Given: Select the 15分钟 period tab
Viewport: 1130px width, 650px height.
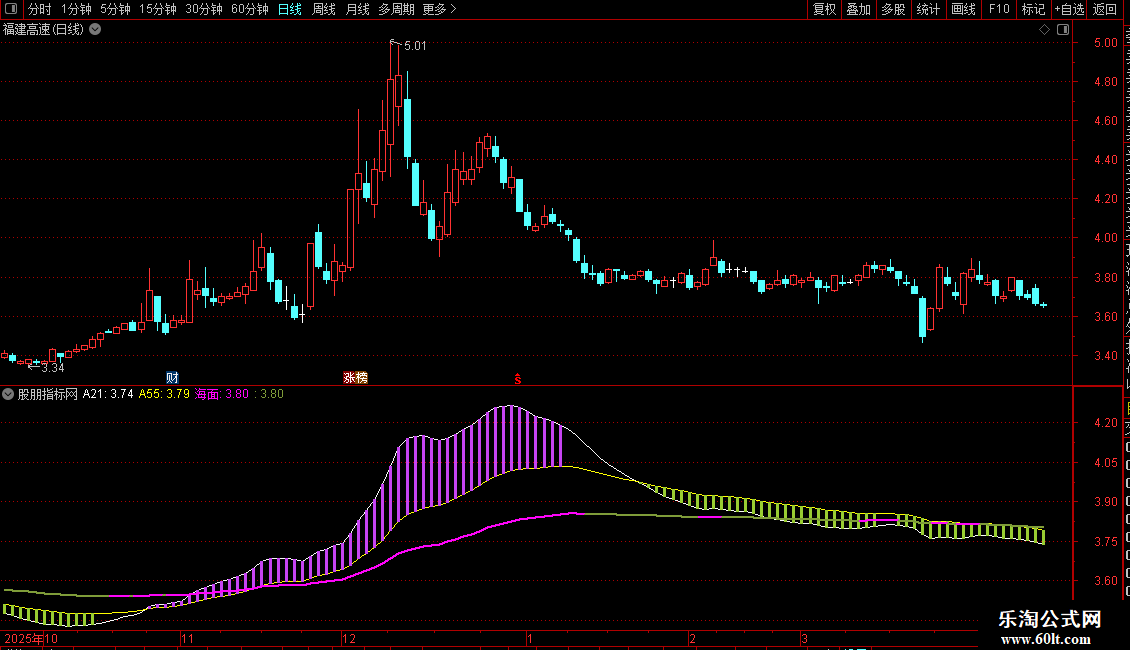Looking at the screenshot, I should (158, 9).
